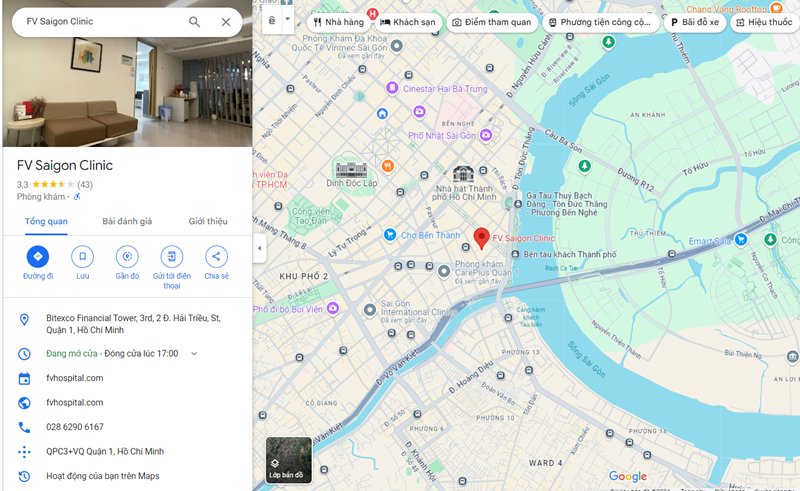
Task: Click the Gửi tới điện thoại icon
Action: [172, 257]
